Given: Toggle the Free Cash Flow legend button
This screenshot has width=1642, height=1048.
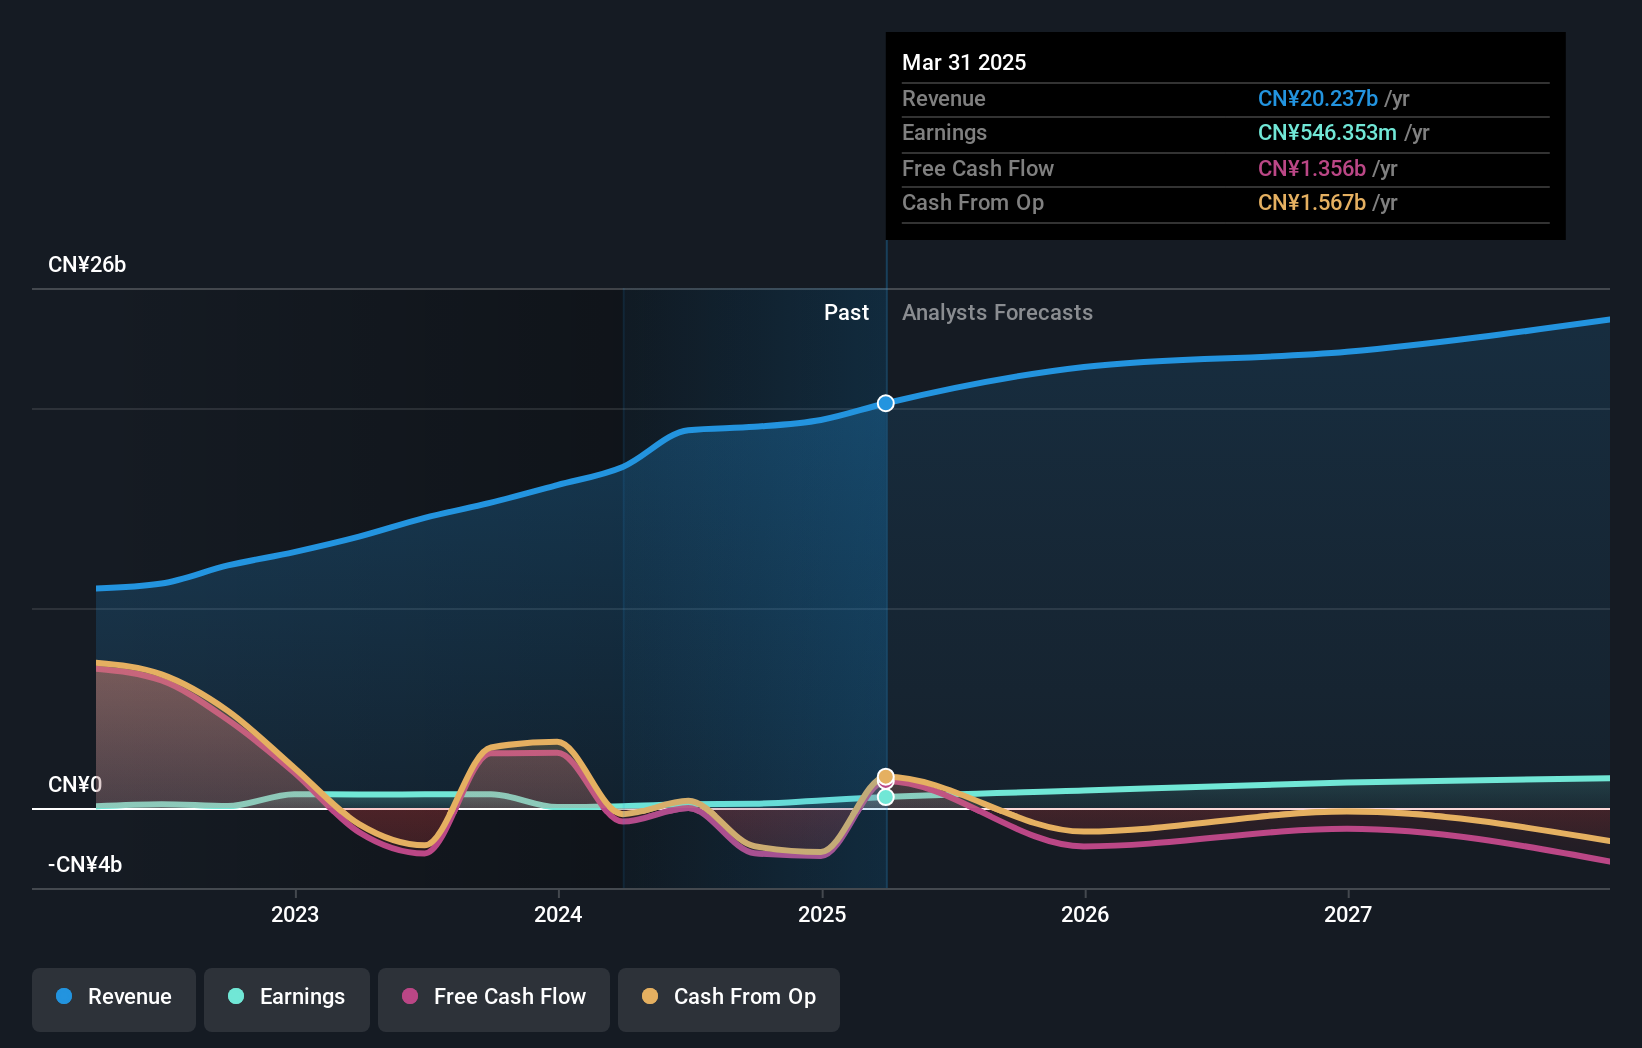Looking at the screenshot, I should (494, 998).
